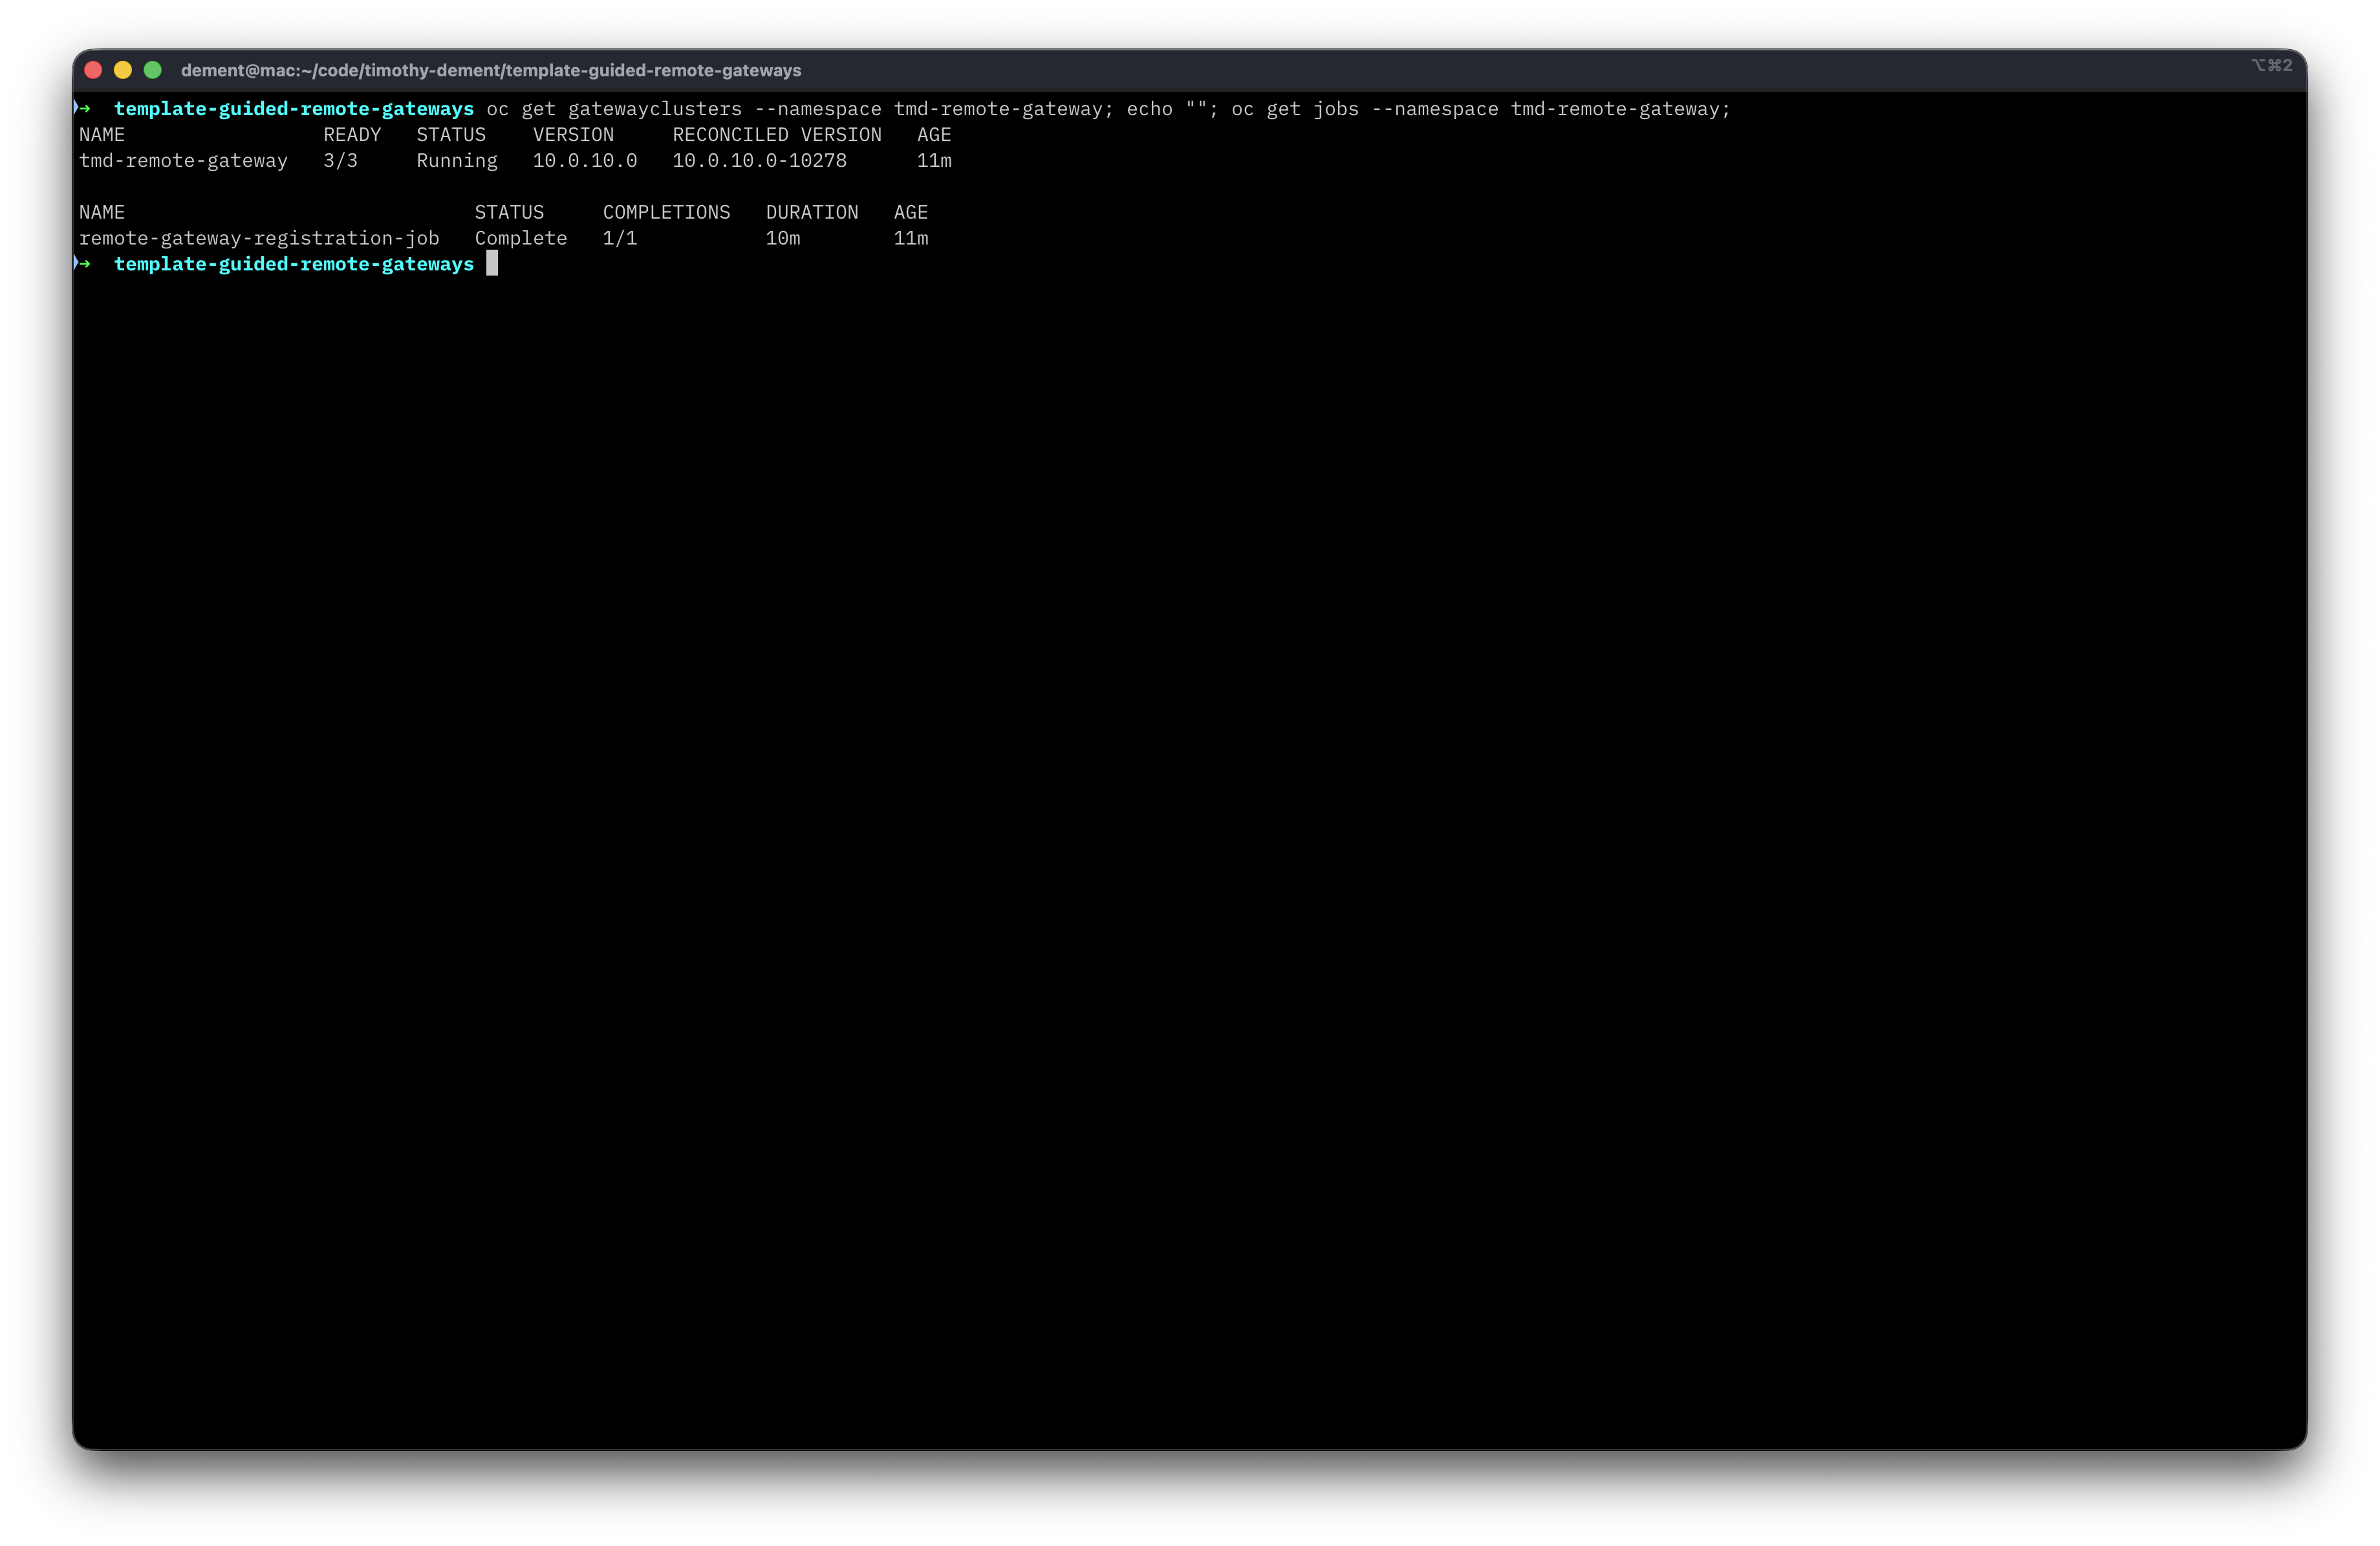The image size is (2380, 1546).
Task: Click the terminal title bar path text
Action: point(490,70)
